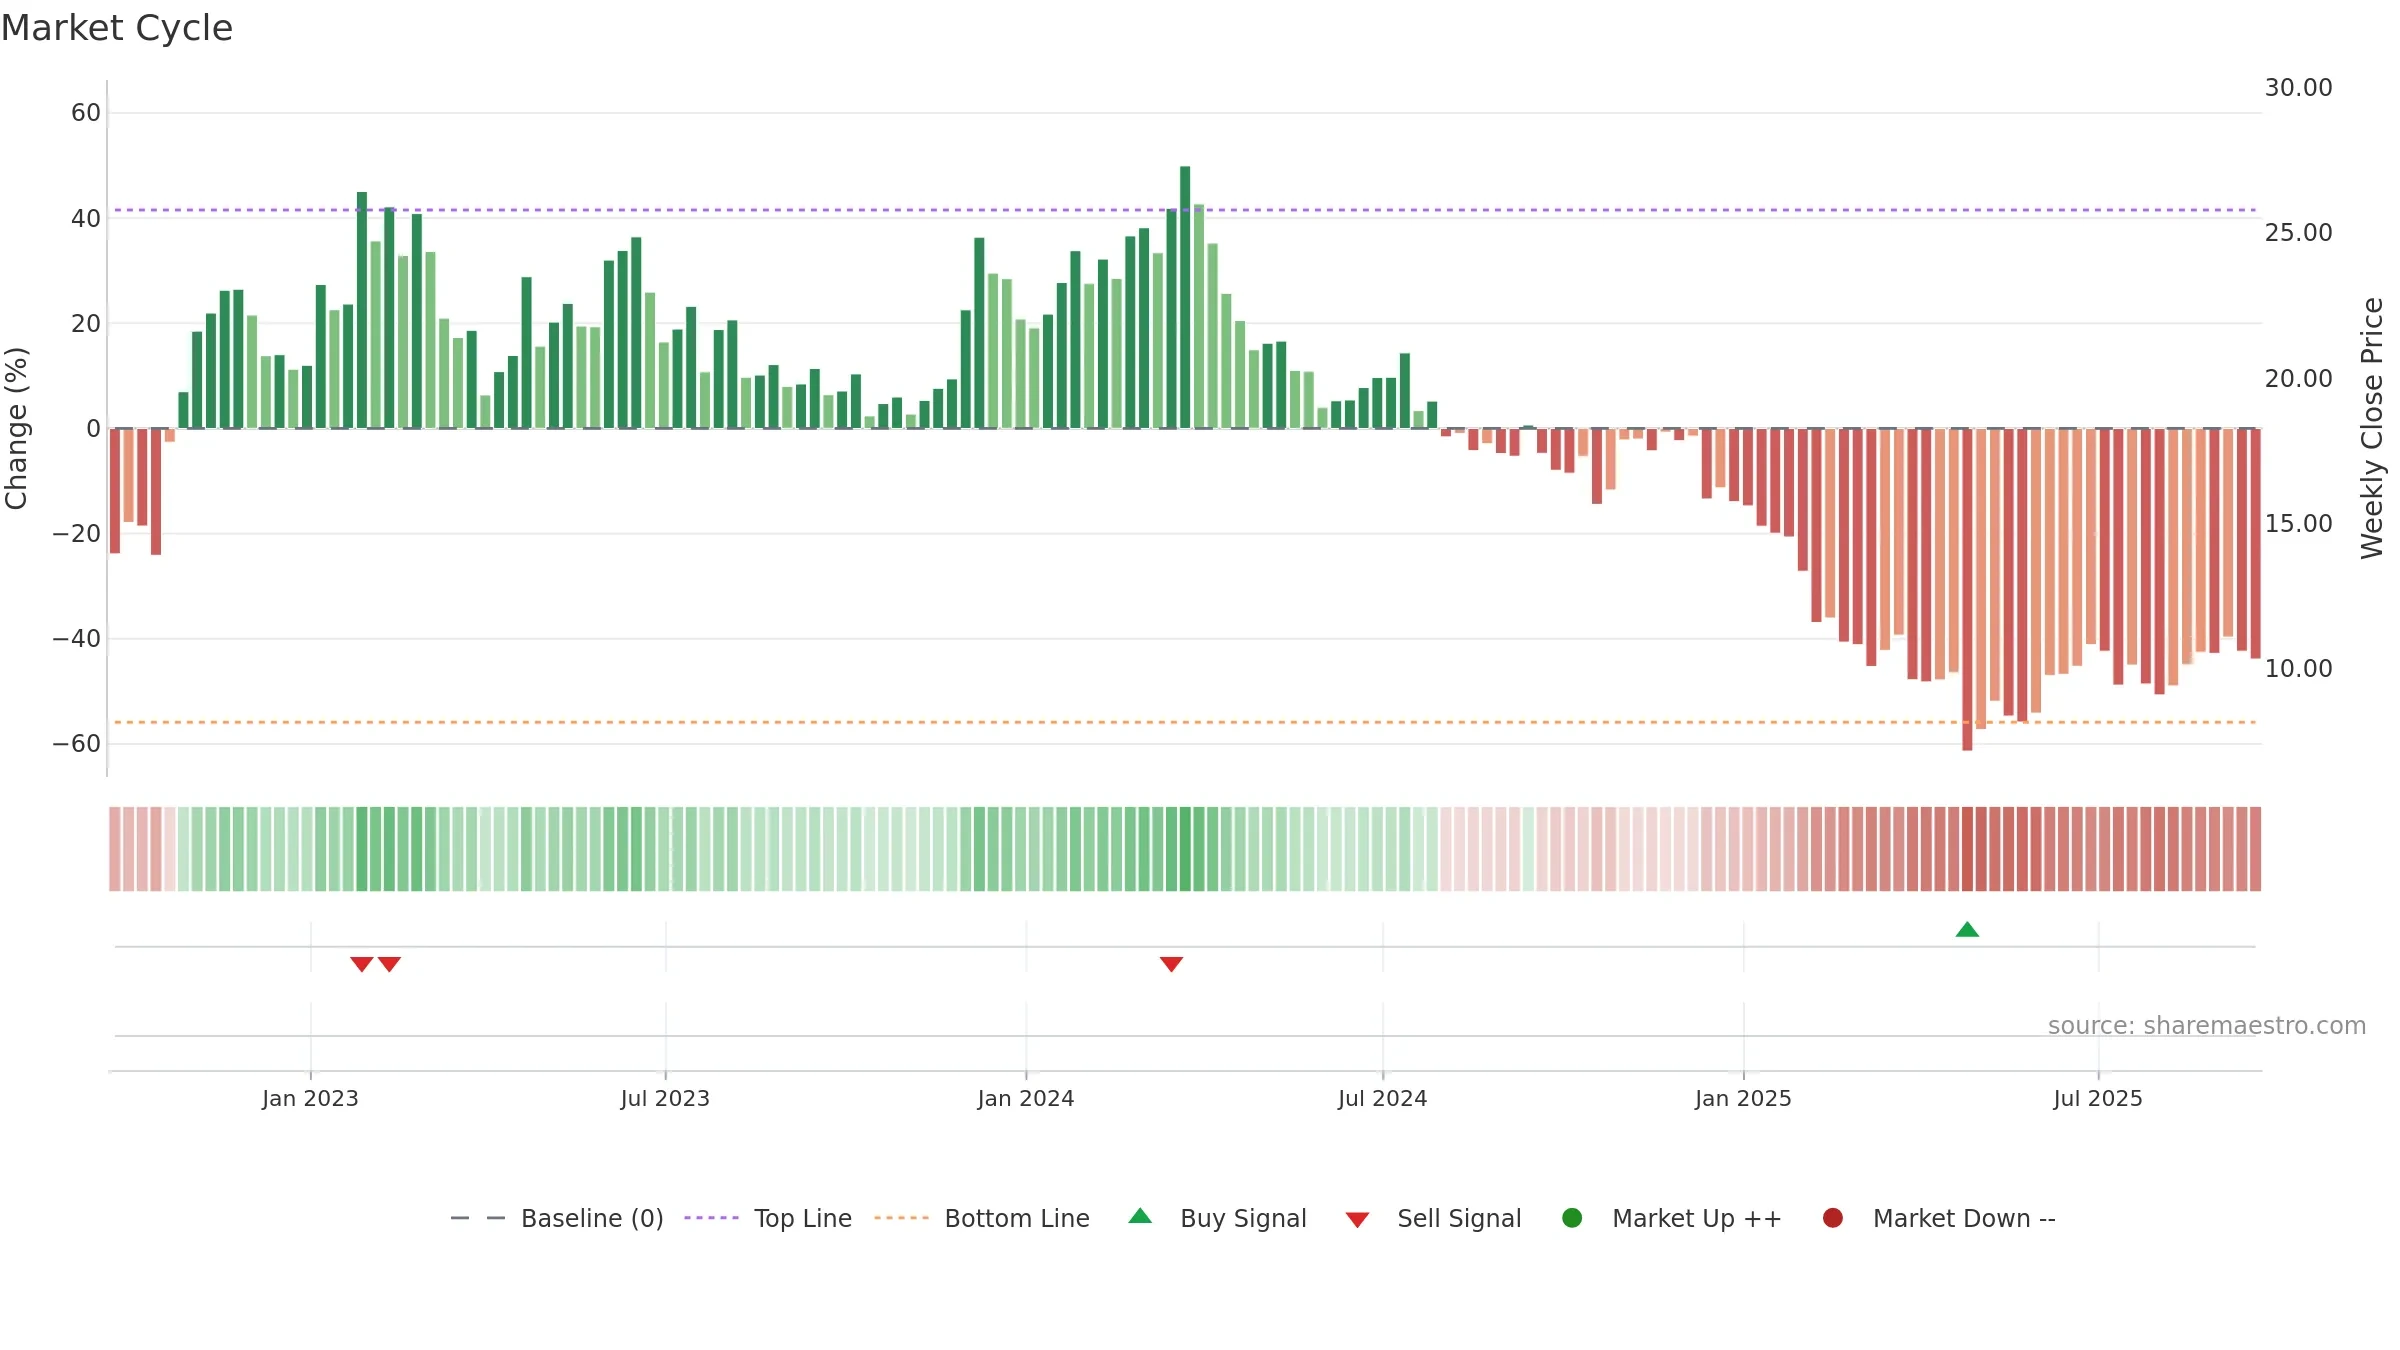Click the 30.00 price axis label

pyautogui.click(x=2298, y=88)
